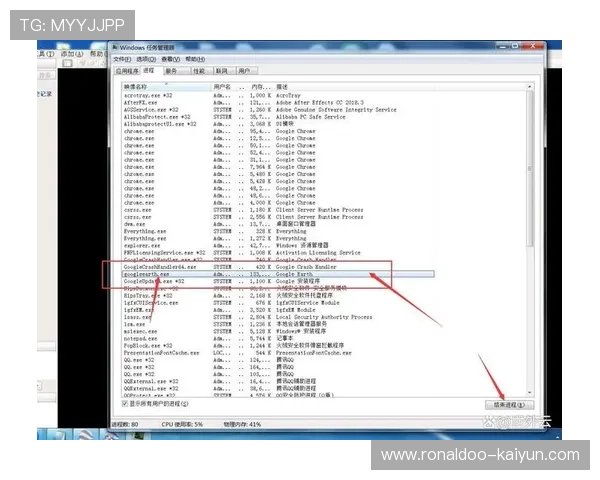Click the vertical scrollbar thumb of process list
600x480 pixels.
point(530,168)
